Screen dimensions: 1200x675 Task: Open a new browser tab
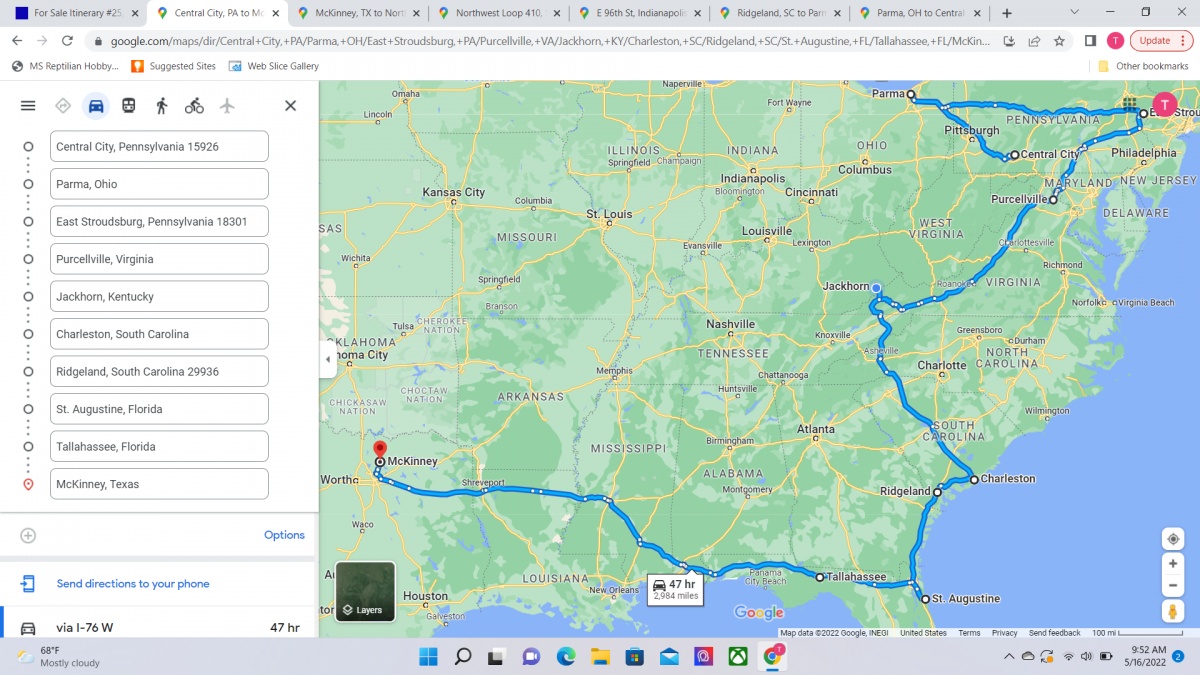(x=1007, y=13)
